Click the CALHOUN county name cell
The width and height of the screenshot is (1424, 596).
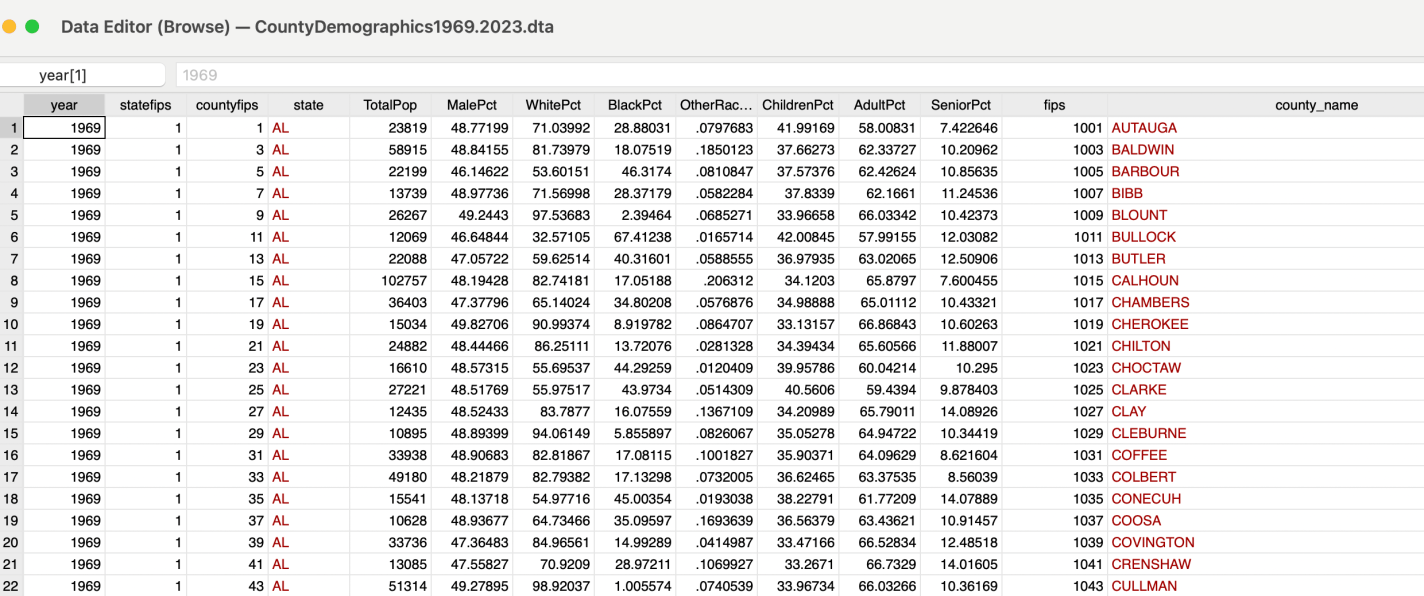[1145, 281]
